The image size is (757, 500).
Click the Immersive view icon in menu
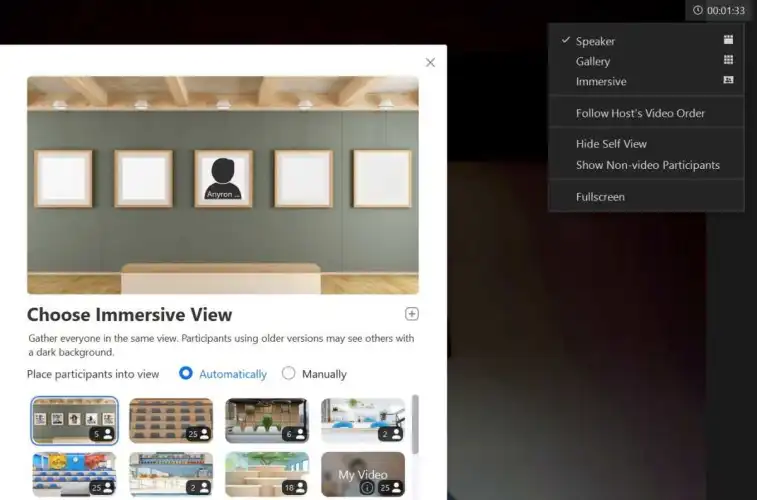tap(728, 81)
